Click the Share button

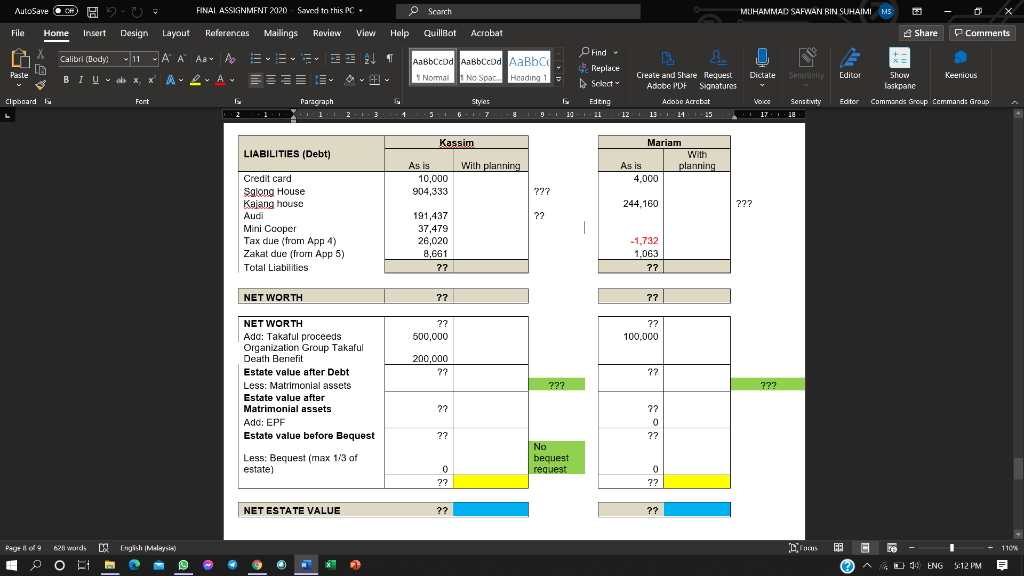click(921, 33)
